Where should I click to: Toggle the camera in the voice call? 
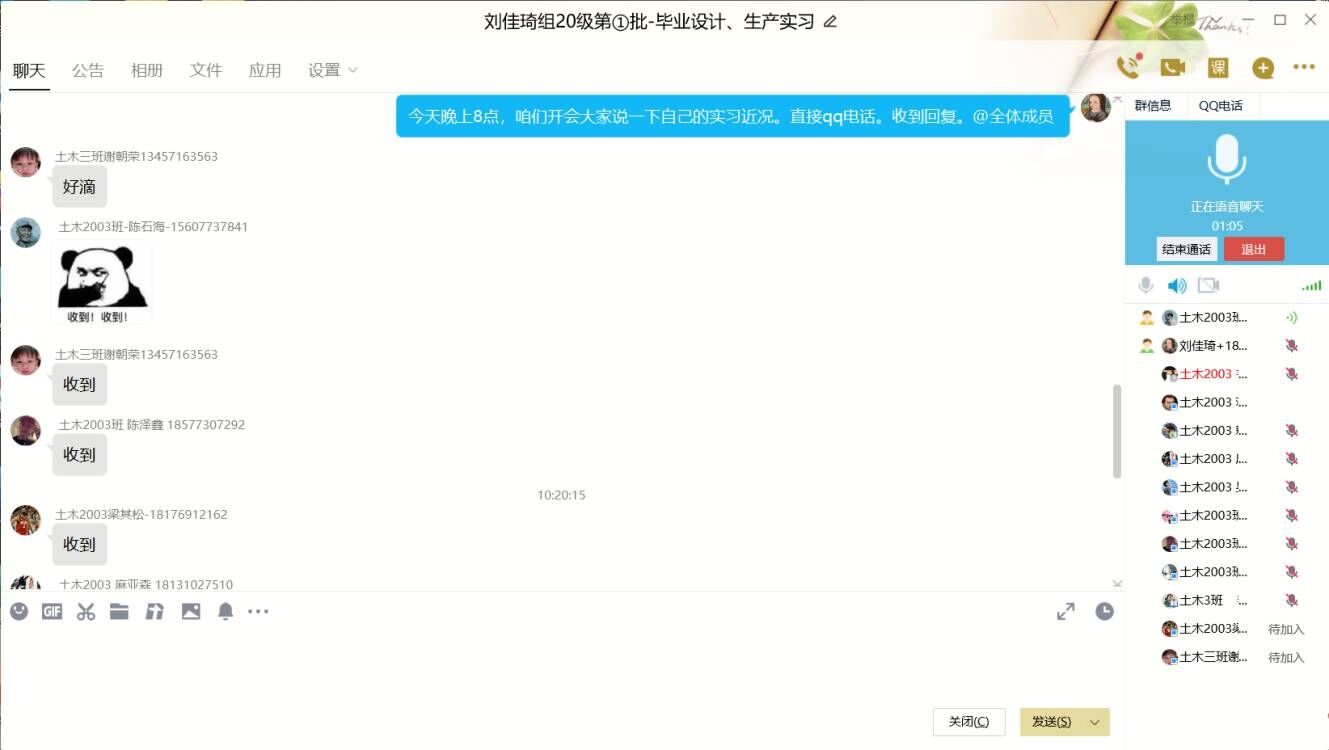pos(1208,286)
